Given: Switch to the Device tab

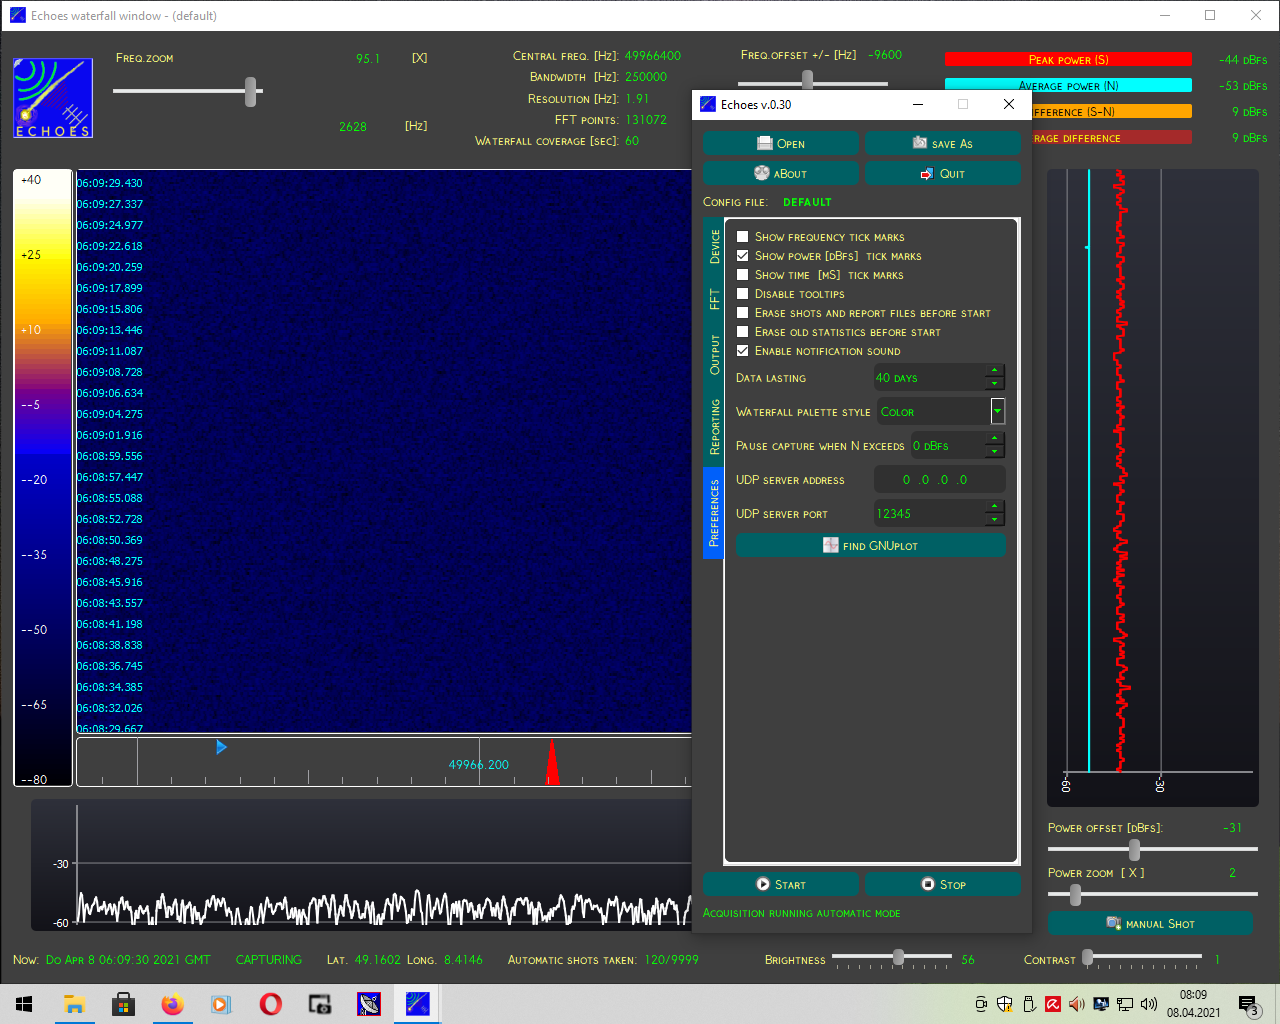Looking at the screenshot, I should (x=714, y=247).
